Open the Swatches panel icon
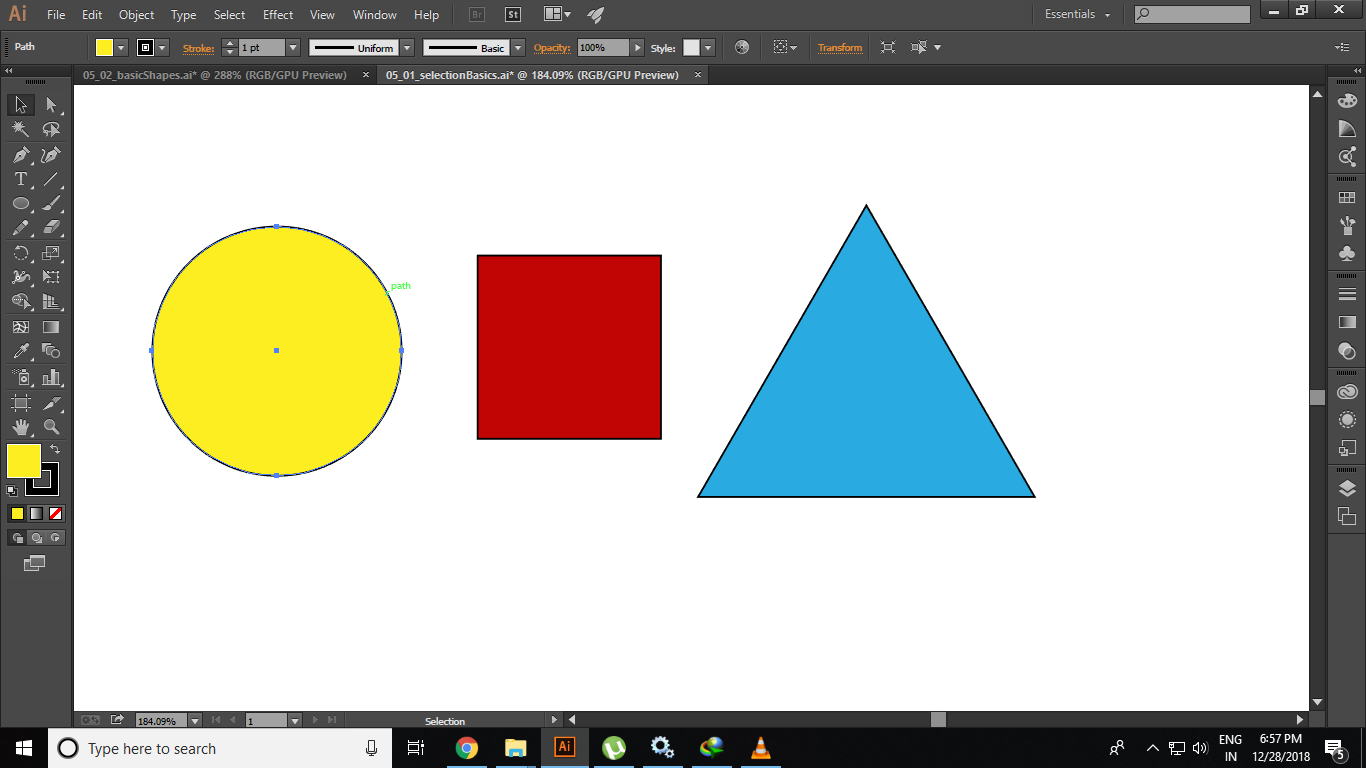The height and width of the screenshot is (768, 1366). pos(1347,198)
